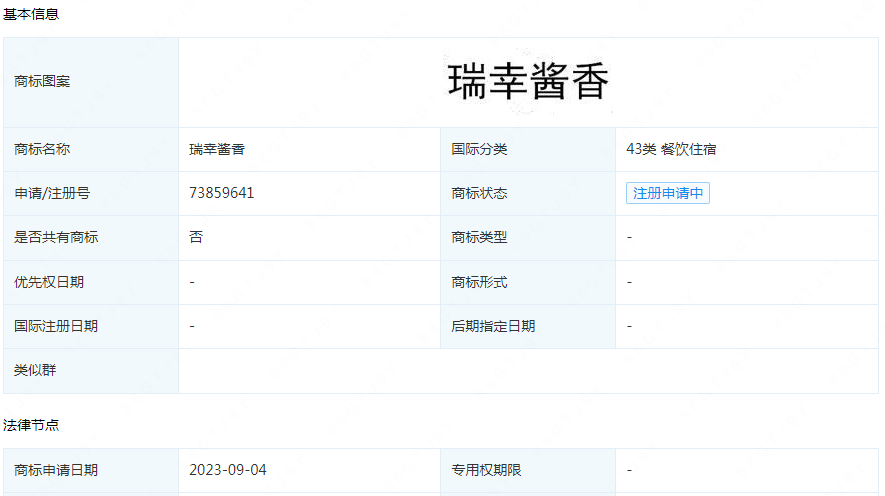Select the 否 value

tap(196, 237)
